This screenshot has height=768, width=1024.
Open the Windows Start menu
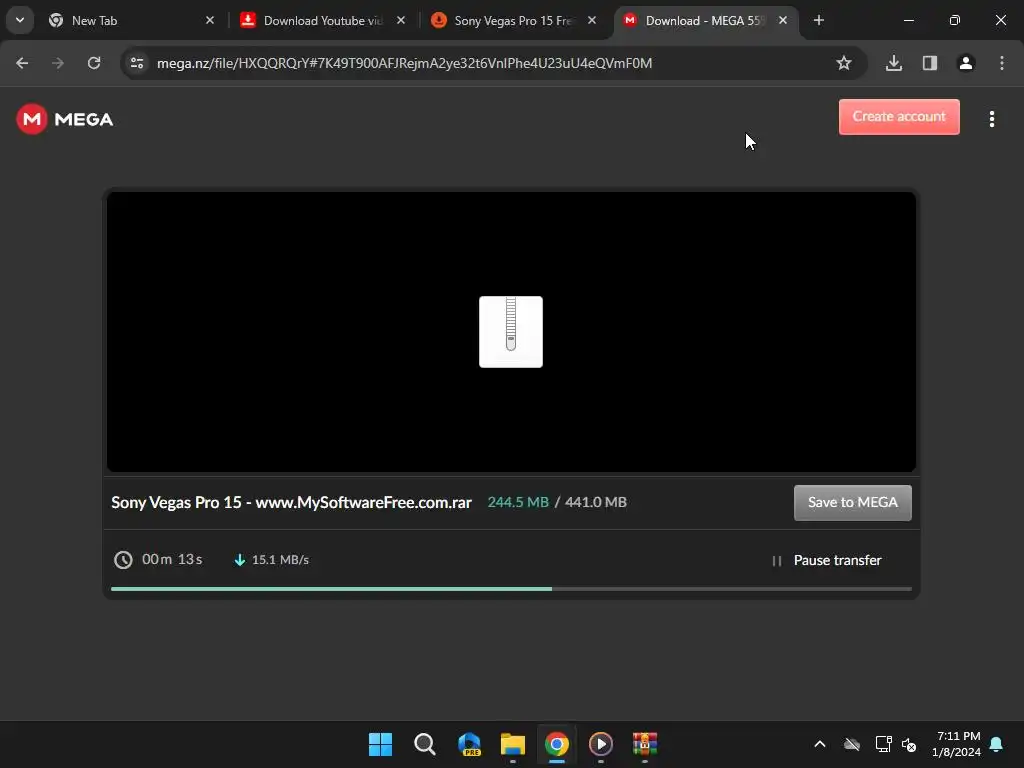[x=380, y=744]
